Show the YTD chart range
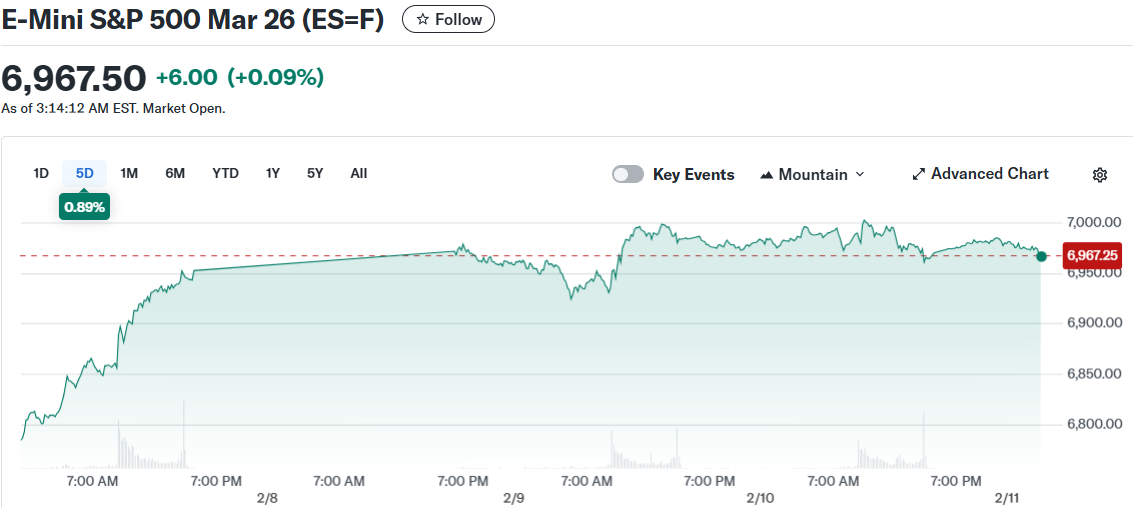 pos(225,173)
